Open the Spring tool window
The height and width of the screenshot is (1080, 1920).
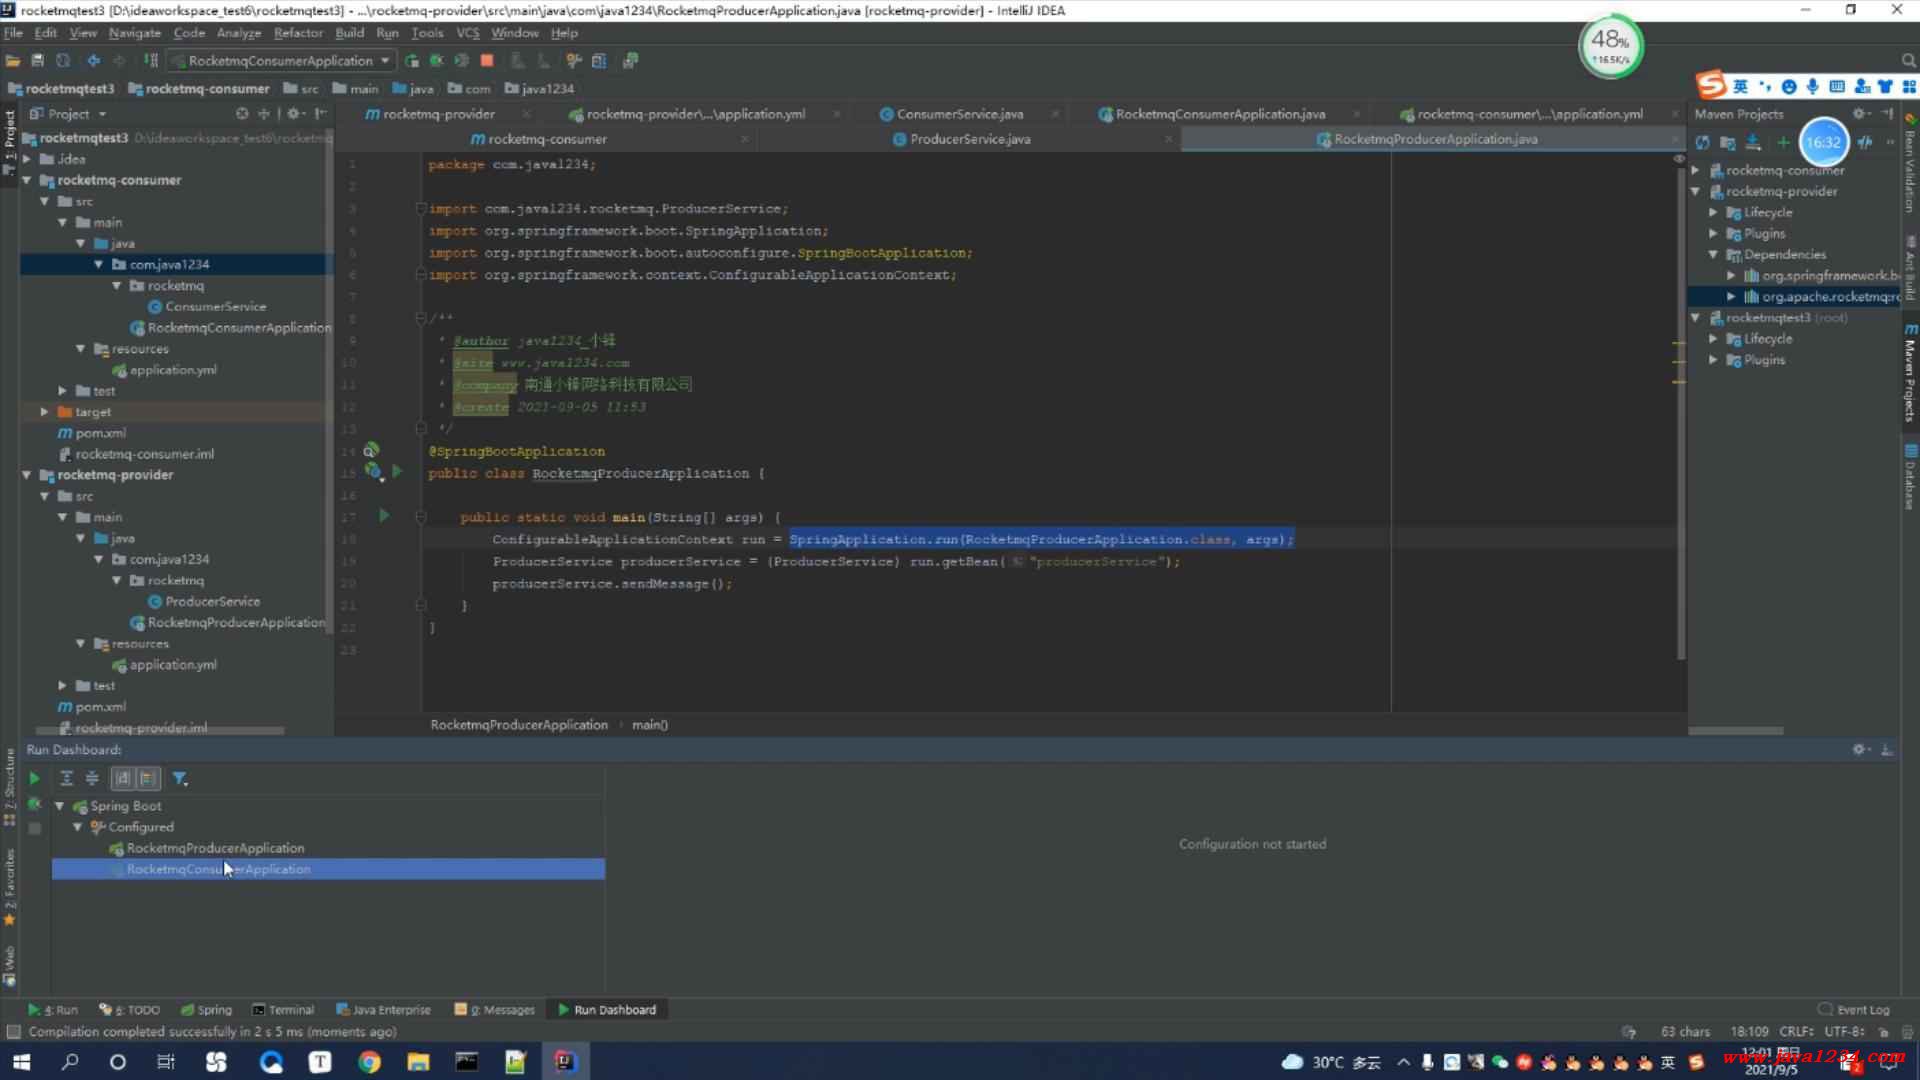pos(206,1010)
